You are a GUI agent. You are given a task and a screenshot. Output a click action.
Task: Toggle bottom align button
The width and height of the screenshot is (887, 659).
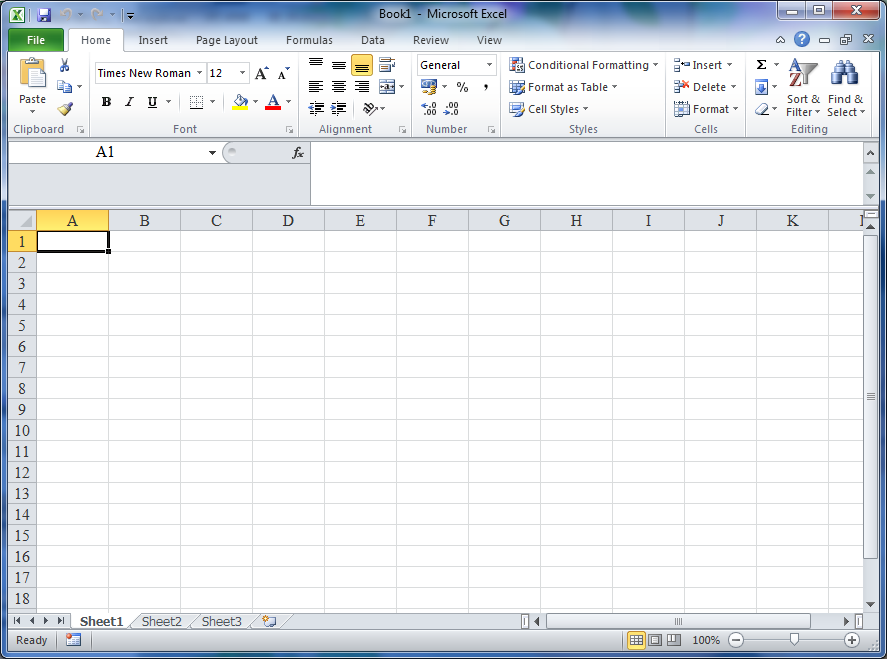coord(361,65)
